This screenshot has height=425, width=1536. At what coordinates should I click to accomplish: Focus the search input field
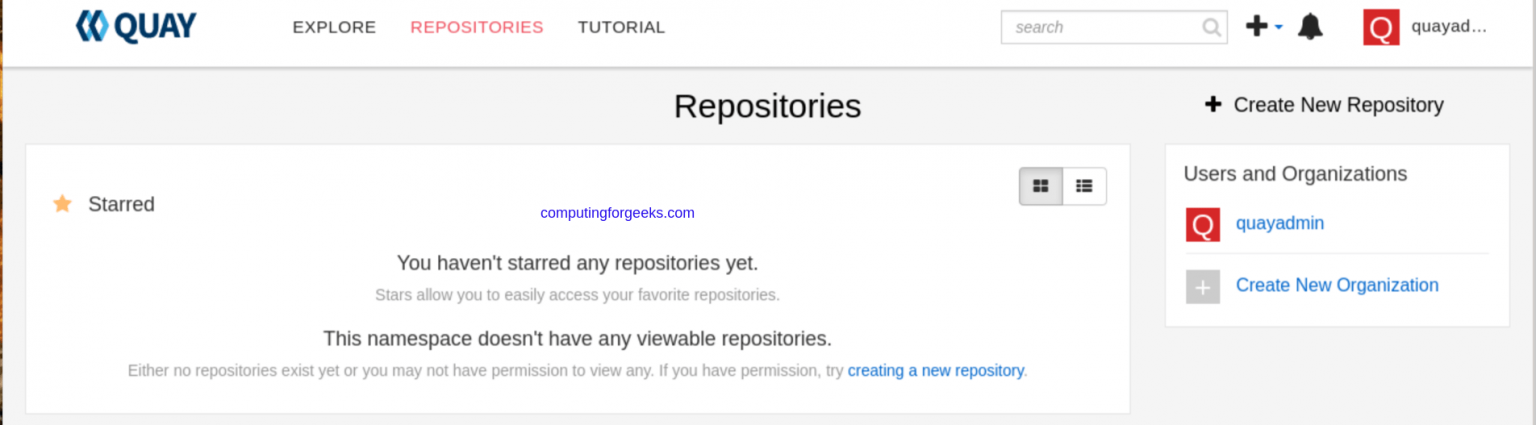click(x=1100, y=27)
